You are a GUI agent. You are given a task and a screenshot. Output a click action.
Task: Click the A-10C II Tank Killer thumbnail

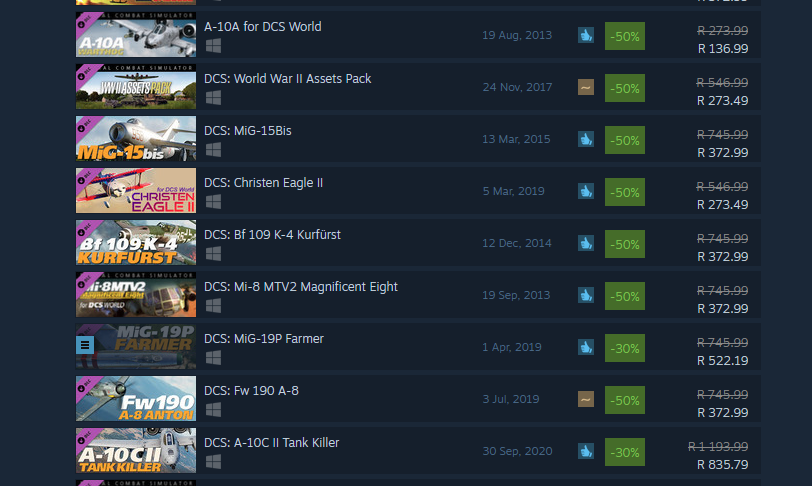[136, 450]
